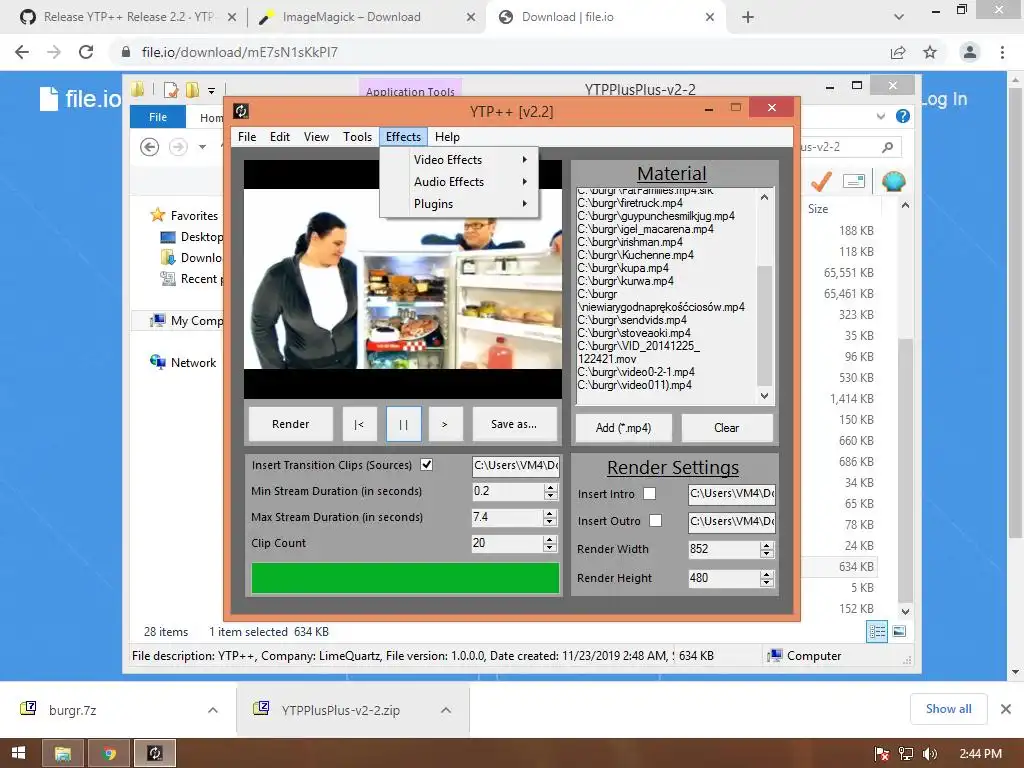The height and width of the screenshot is (768, 1024).
Task: Click the burgr.7z download file icon
Action: pyautogui.click(x=28, y=709)
